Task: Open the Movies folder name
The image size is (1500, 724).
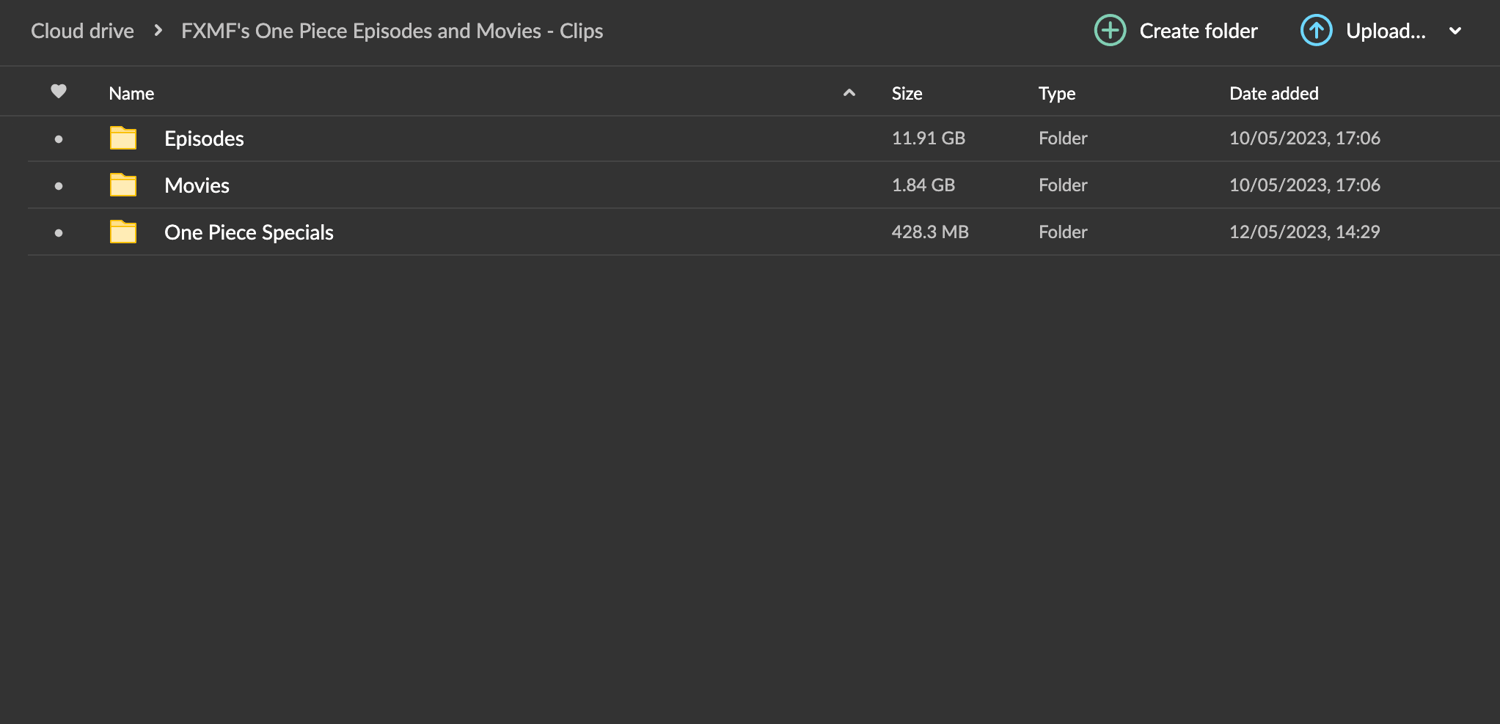Action: click(197, 185)
